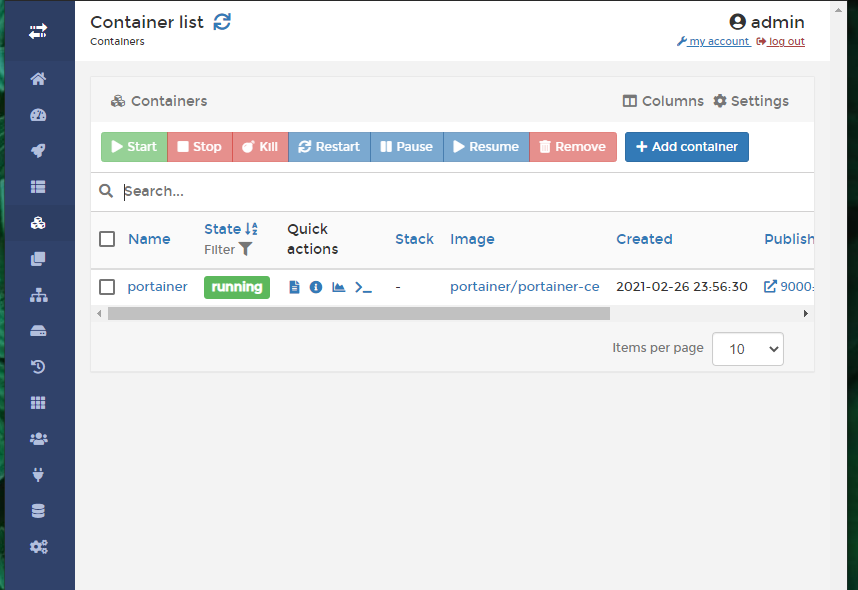The image size is (858, 590).
Task: Toggle the sidebar collapse arrows icon
Action: pos(38,32)
